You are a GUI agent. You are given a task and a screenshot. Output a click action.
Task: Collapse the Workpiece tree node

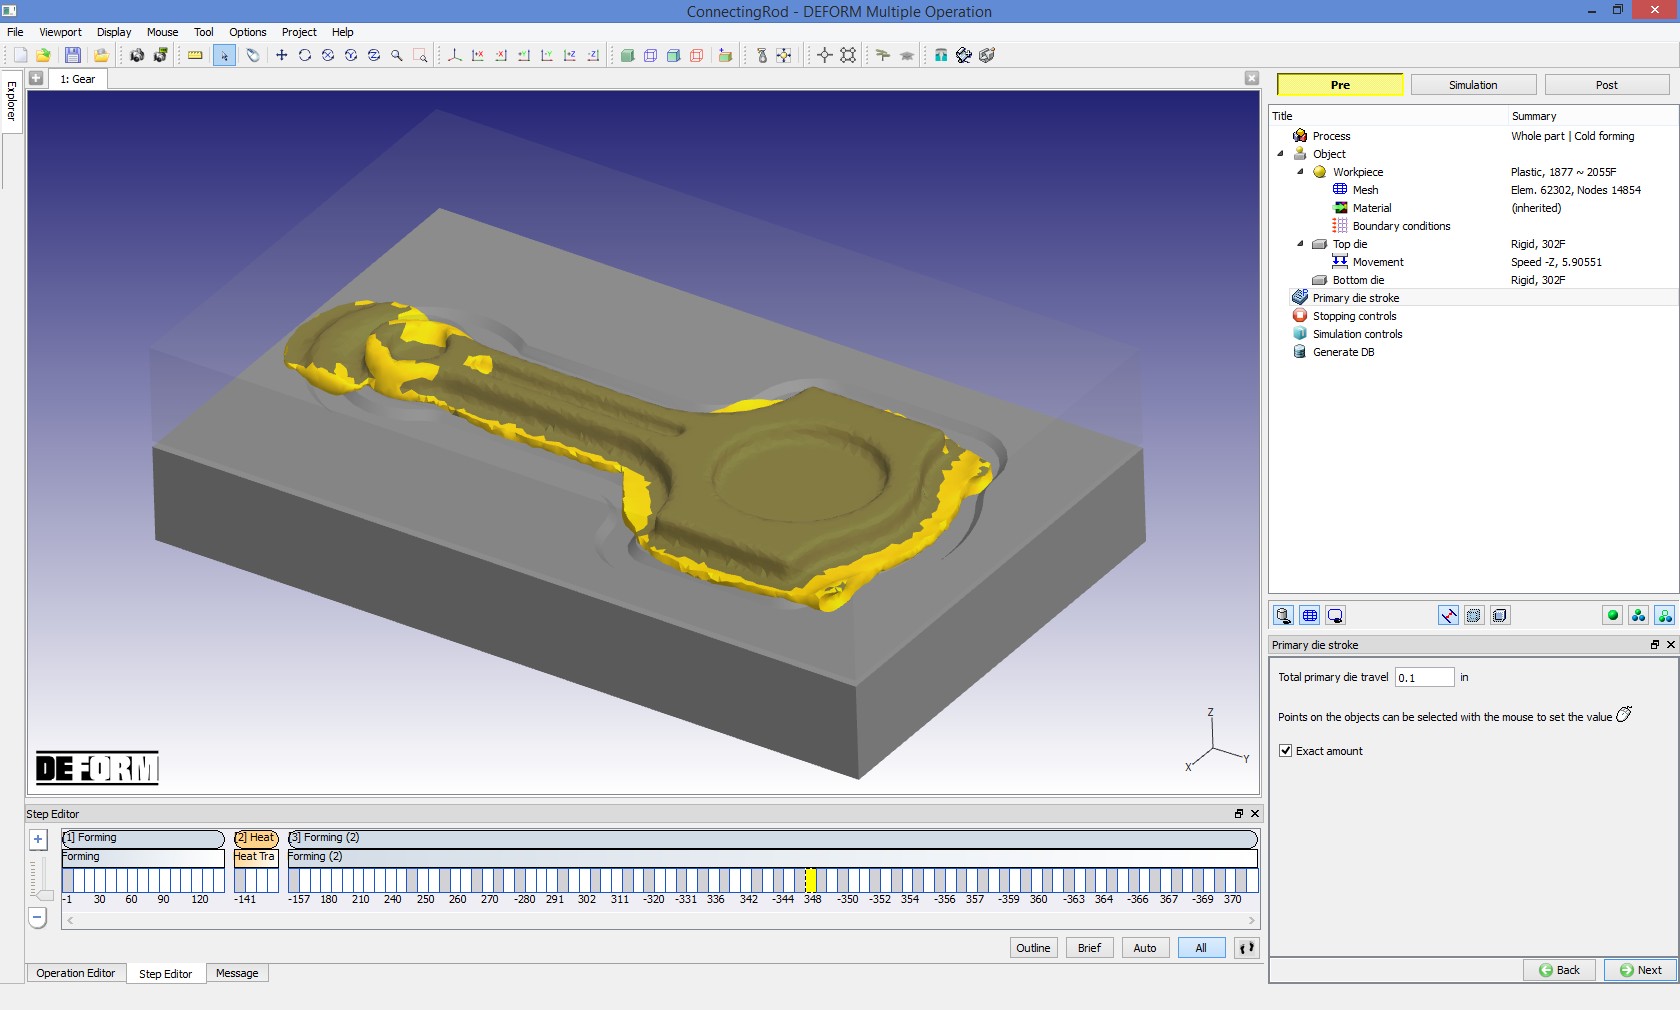click(x=1301, y=171)
